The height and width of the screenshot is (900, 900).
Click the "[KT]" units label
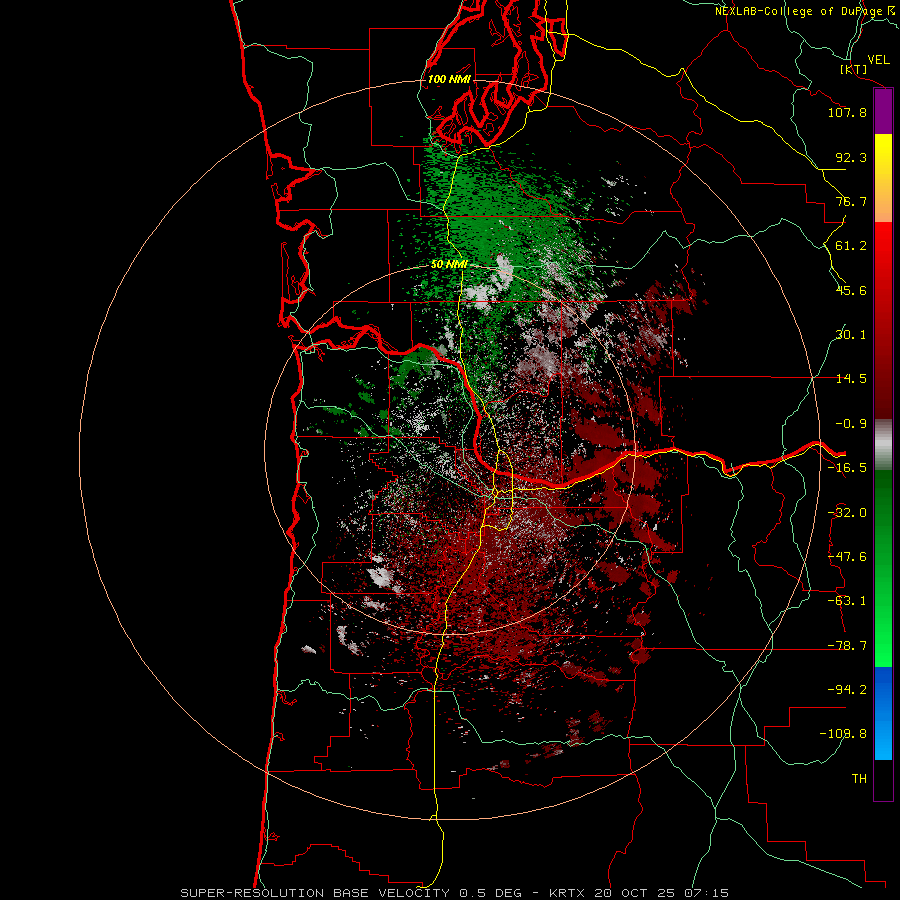pyautogui.click(x=854, y=69)
